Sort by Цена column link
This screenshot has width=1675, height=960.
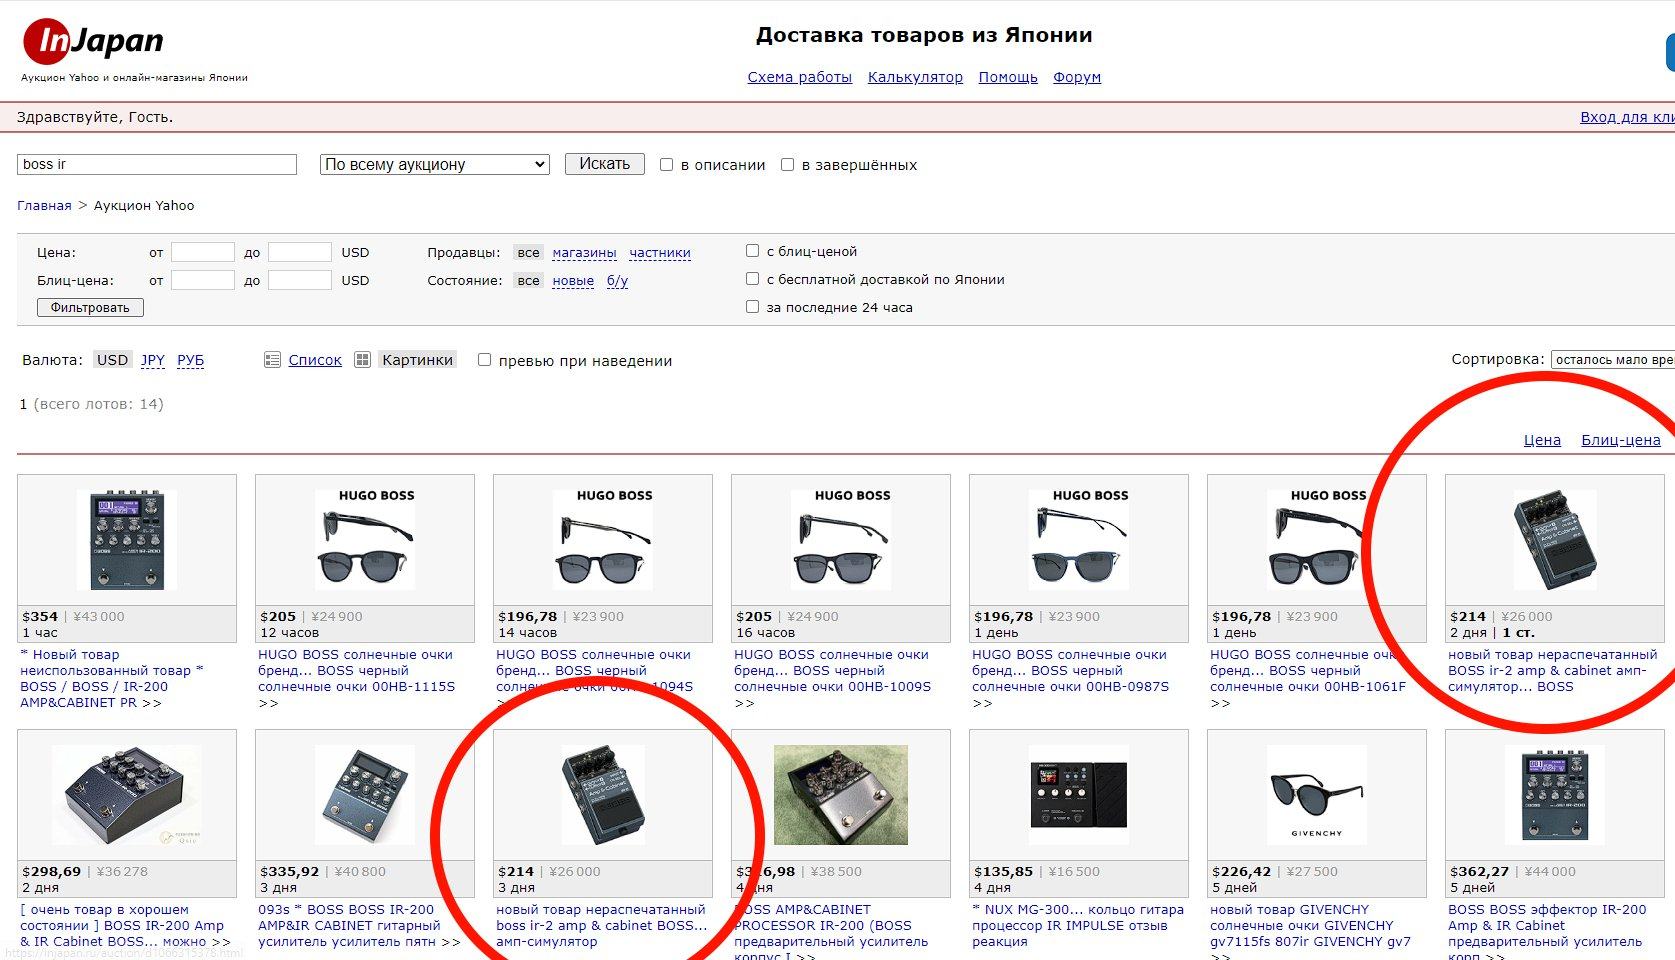point(1542,440)
